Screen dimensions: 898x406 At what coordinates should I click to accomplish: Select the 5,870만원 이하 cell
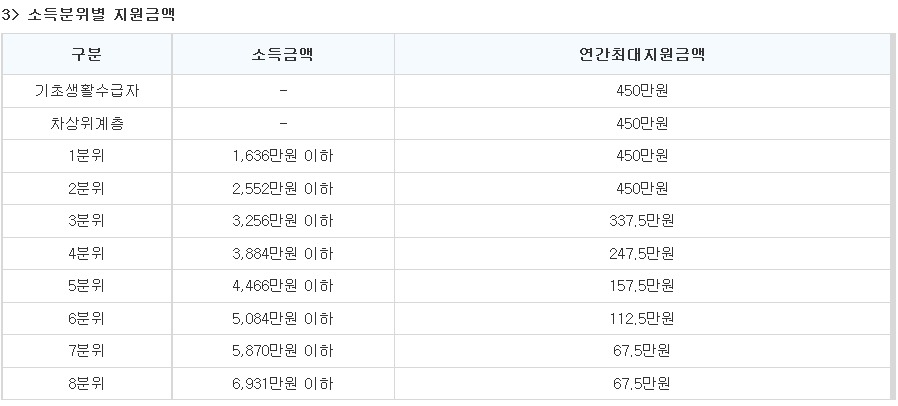click(x=282, y=350)
